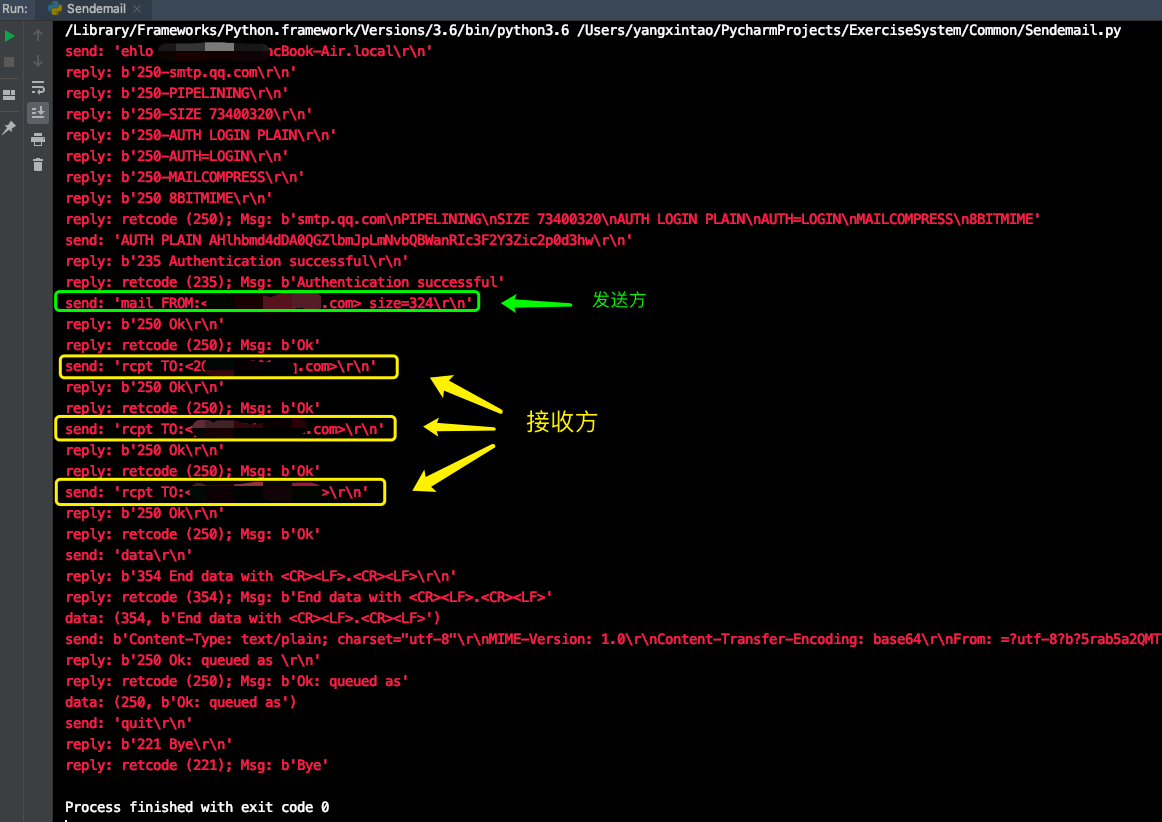
Task: Click the Python logo on the Sendemail tab
Action: tap(53, 8)
